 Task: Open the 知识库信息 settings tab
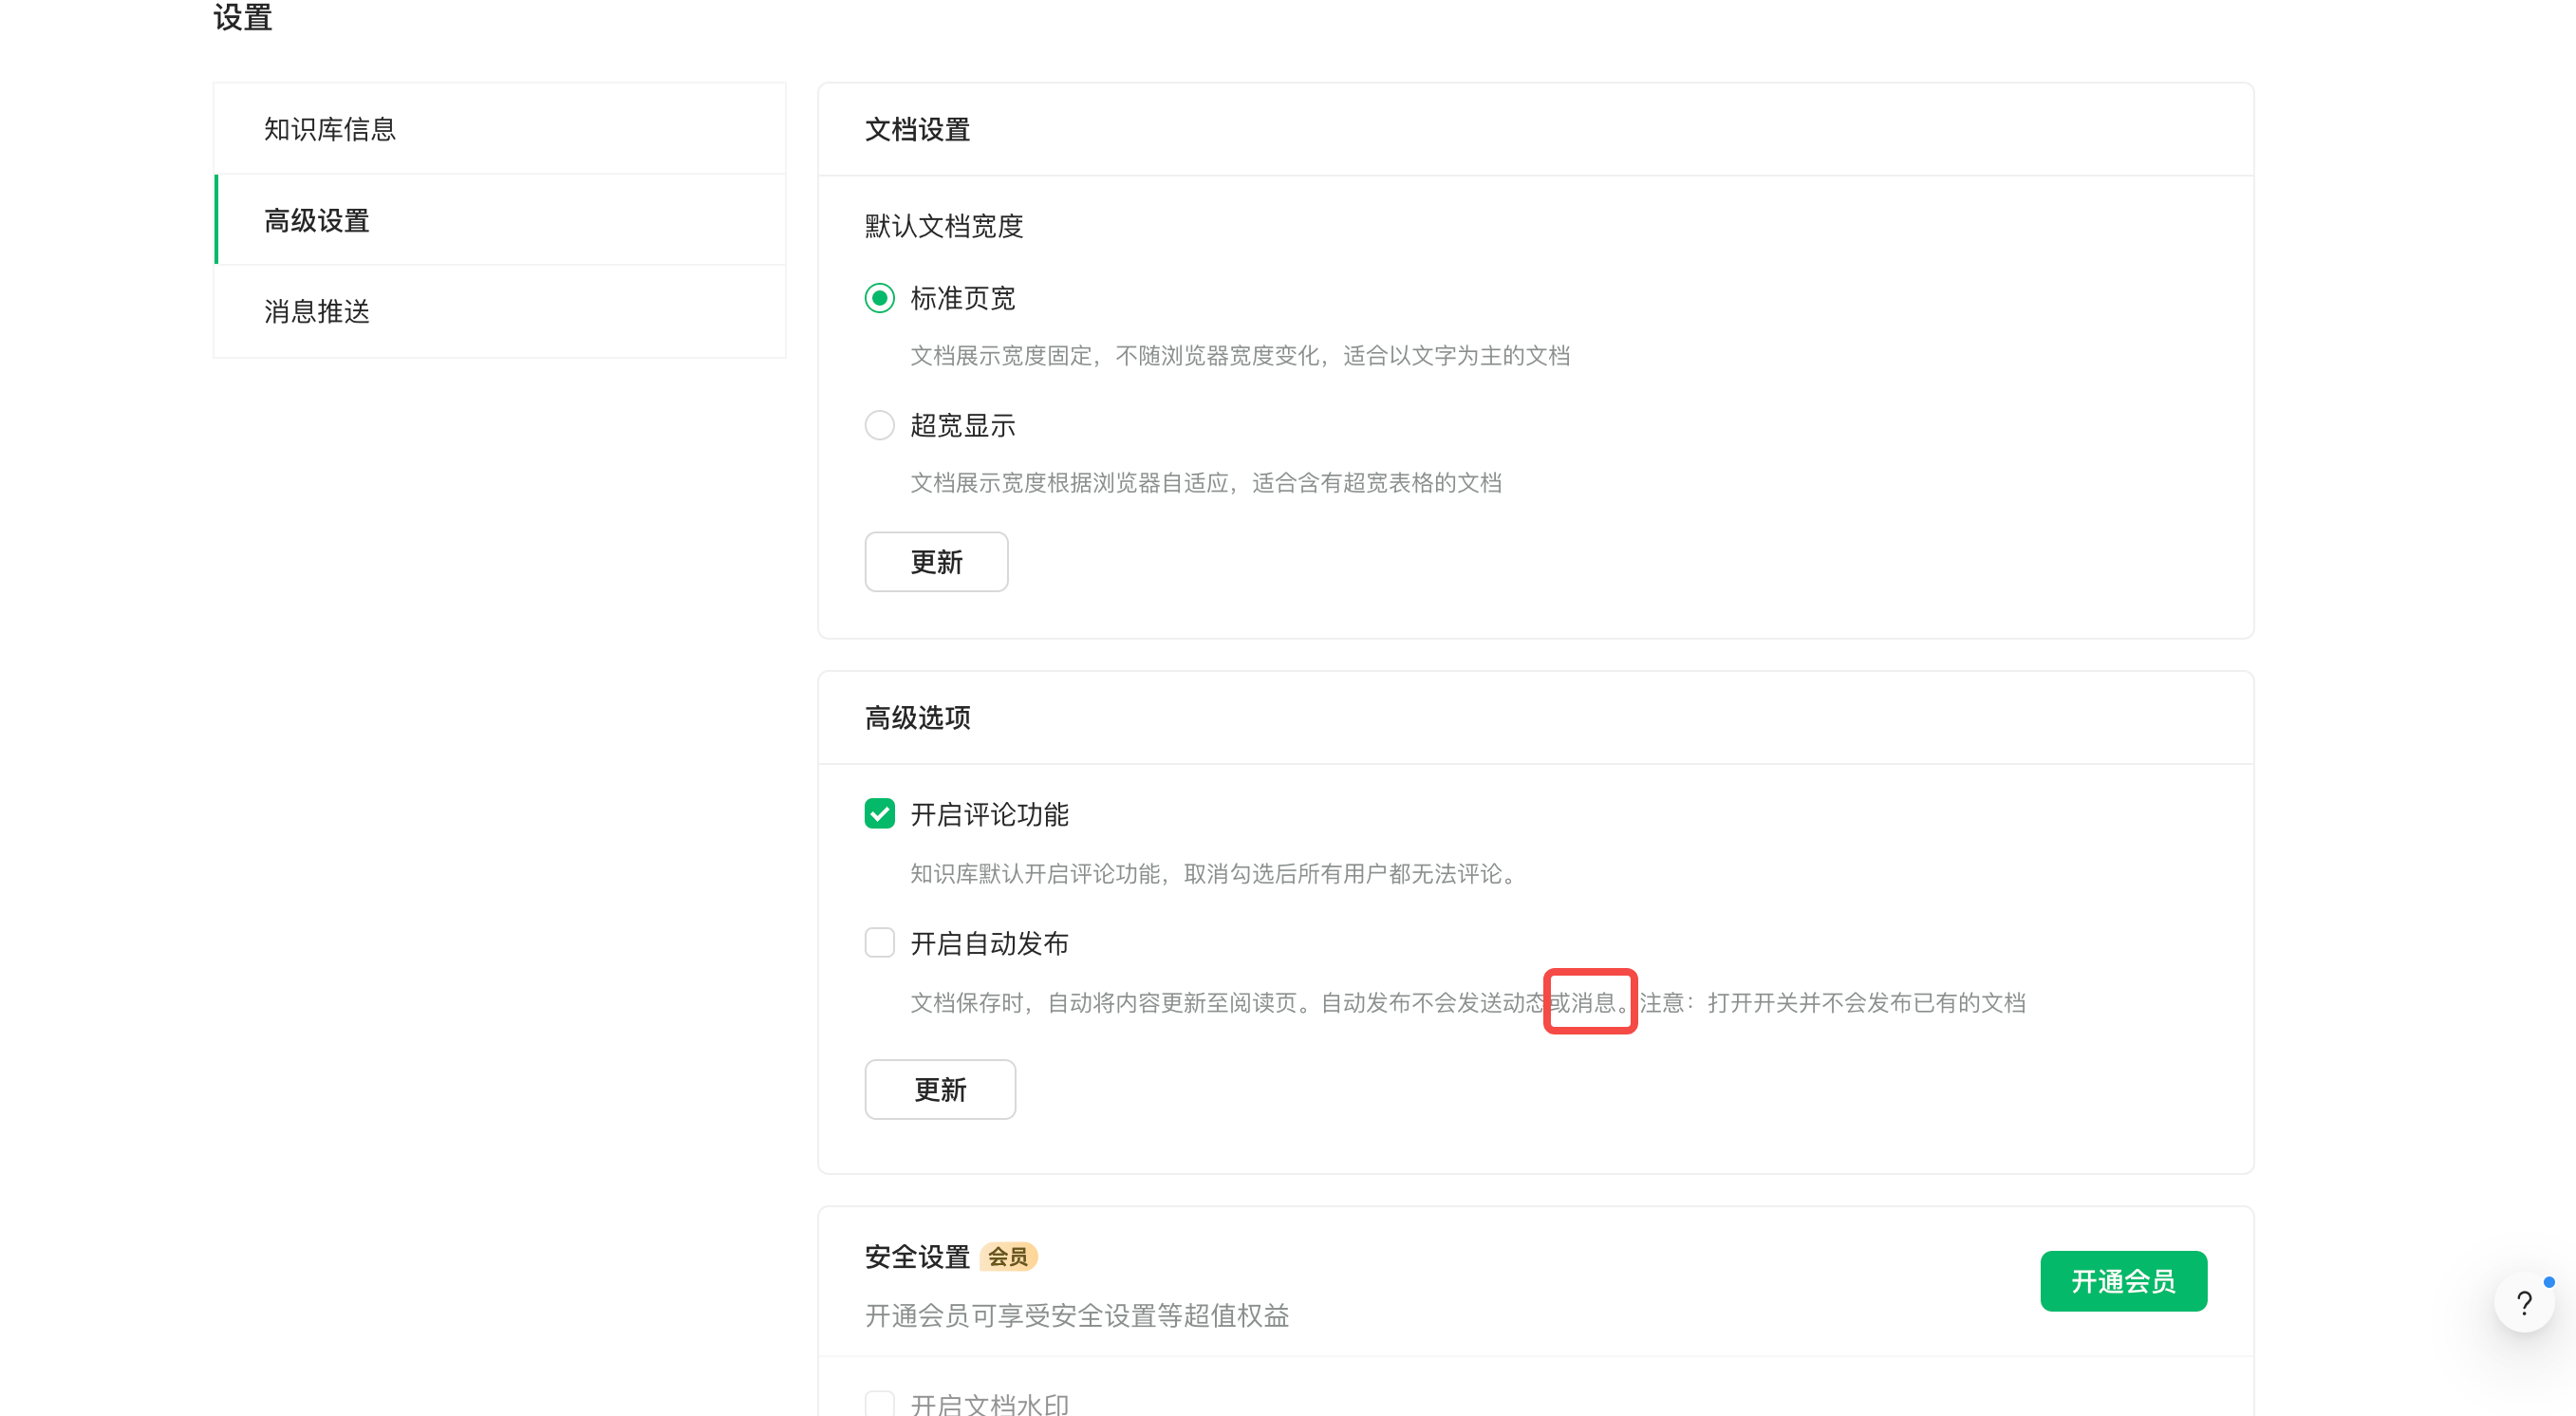(330, 129)
